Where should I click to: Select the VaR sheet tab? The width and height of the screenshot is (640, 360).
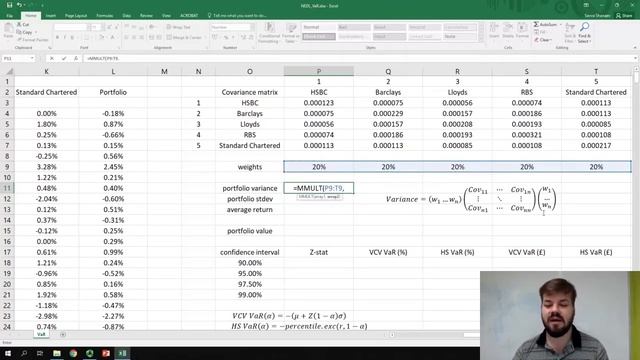(41, 334)
